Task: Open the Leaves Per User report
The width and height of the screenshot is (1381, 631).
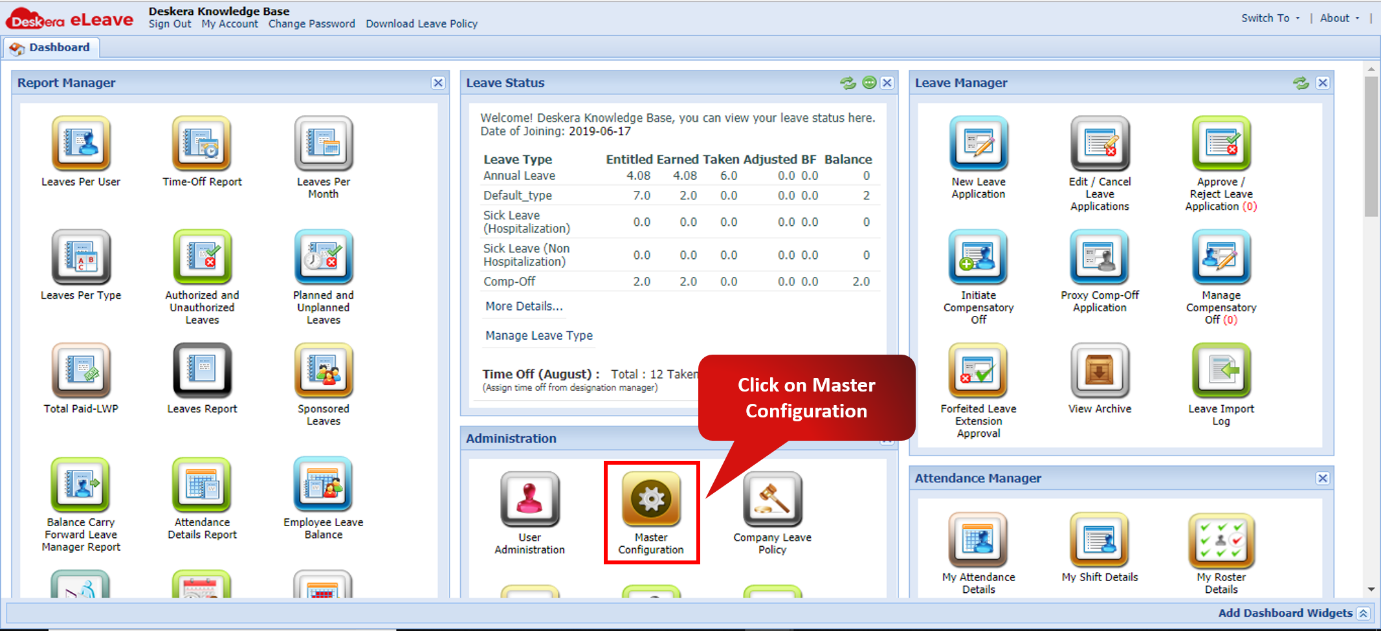Action: pyautogui.click(x=81, y=144)
